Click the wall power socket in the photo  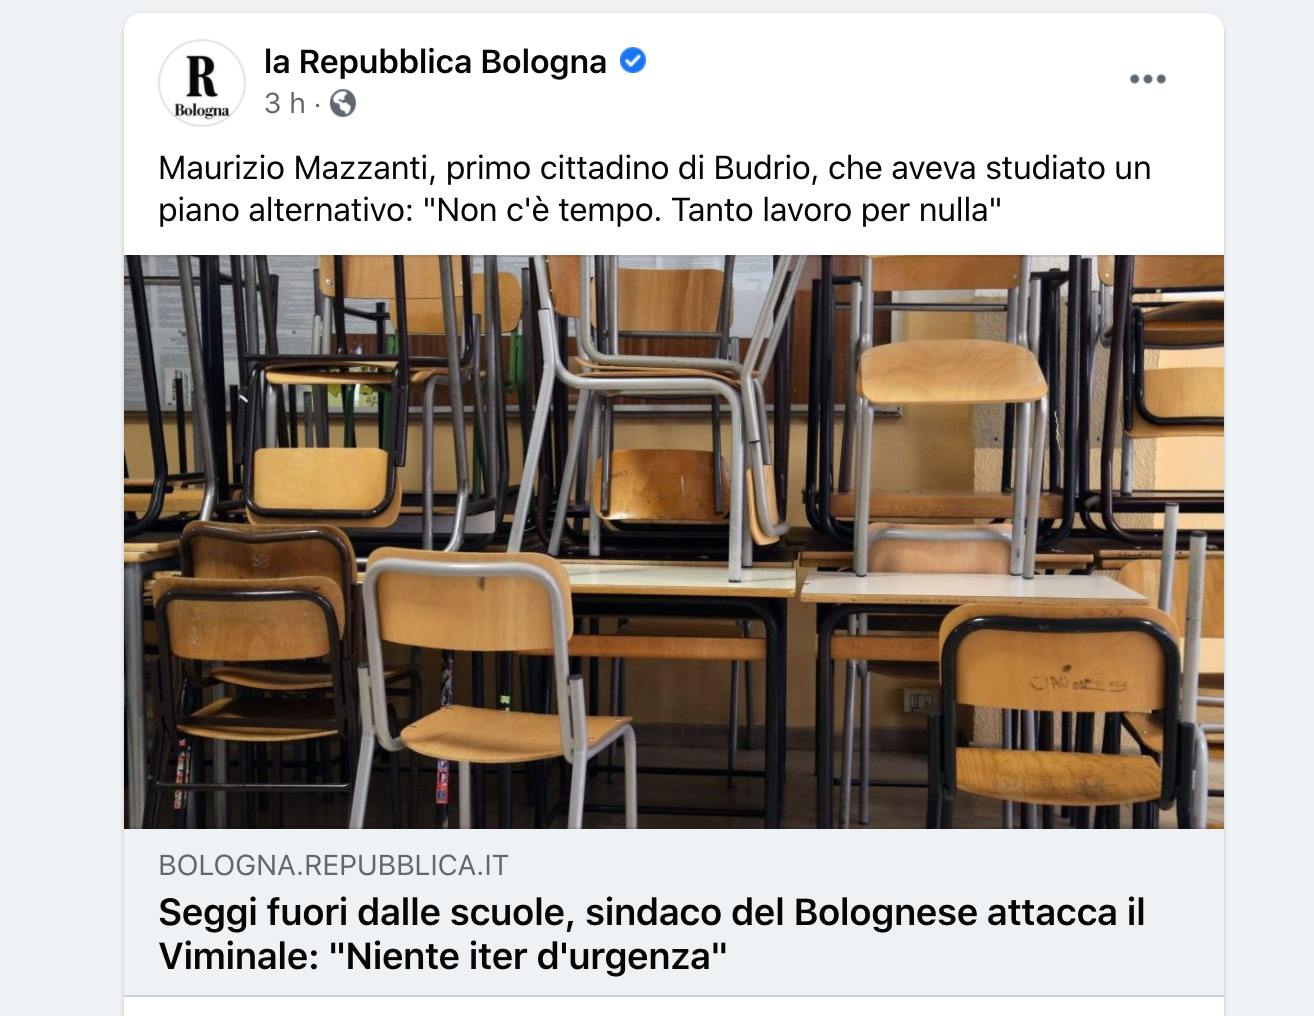point(919,699)
